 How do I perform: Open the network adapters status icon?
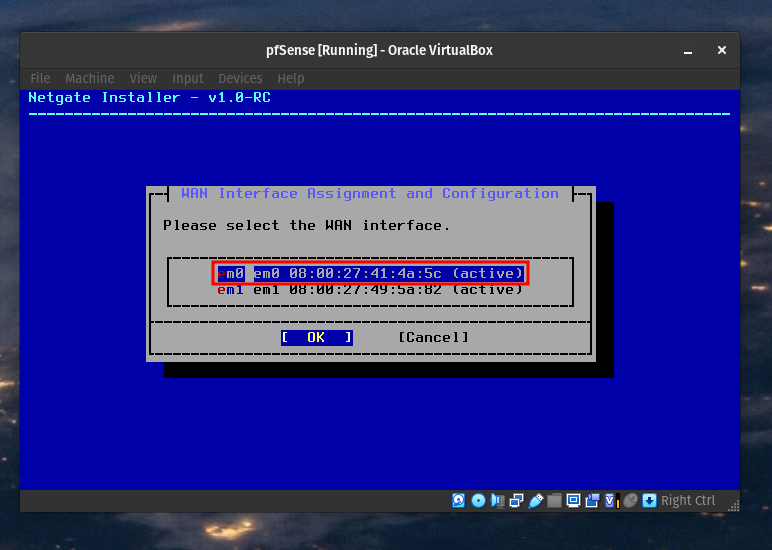point(516,501)
